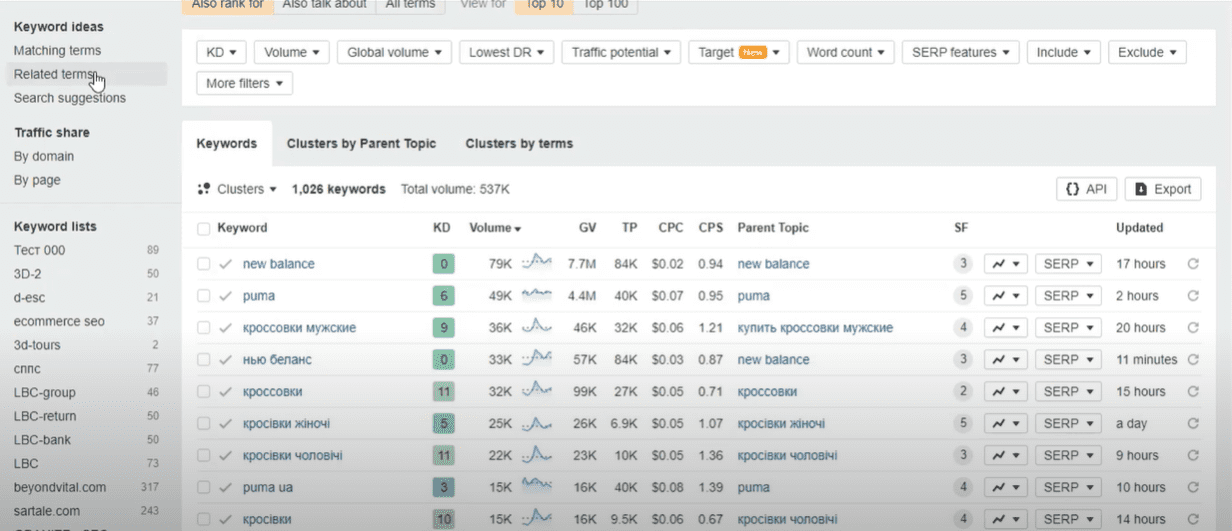1232x531 pixels.
Task: Select the Keywords tab
Action: [x=227, y=144]
